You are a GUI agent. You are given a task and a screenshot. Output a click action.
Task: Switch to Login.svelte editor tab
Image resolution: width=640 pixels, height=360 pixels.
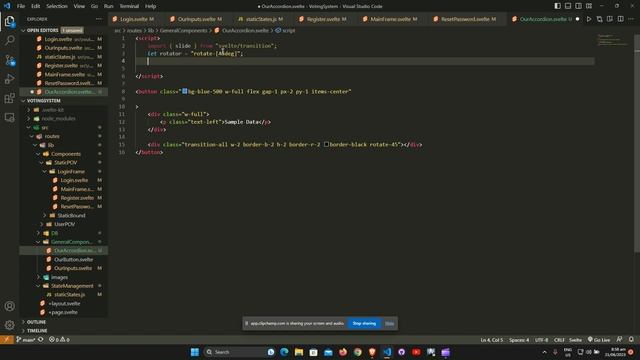coord(133,19)
